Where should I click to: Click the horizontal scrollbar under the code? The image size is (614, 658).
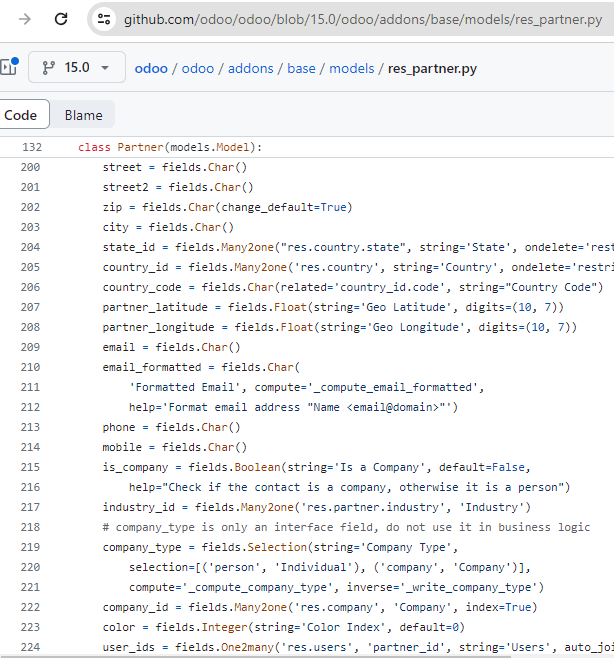click(255, 656)
